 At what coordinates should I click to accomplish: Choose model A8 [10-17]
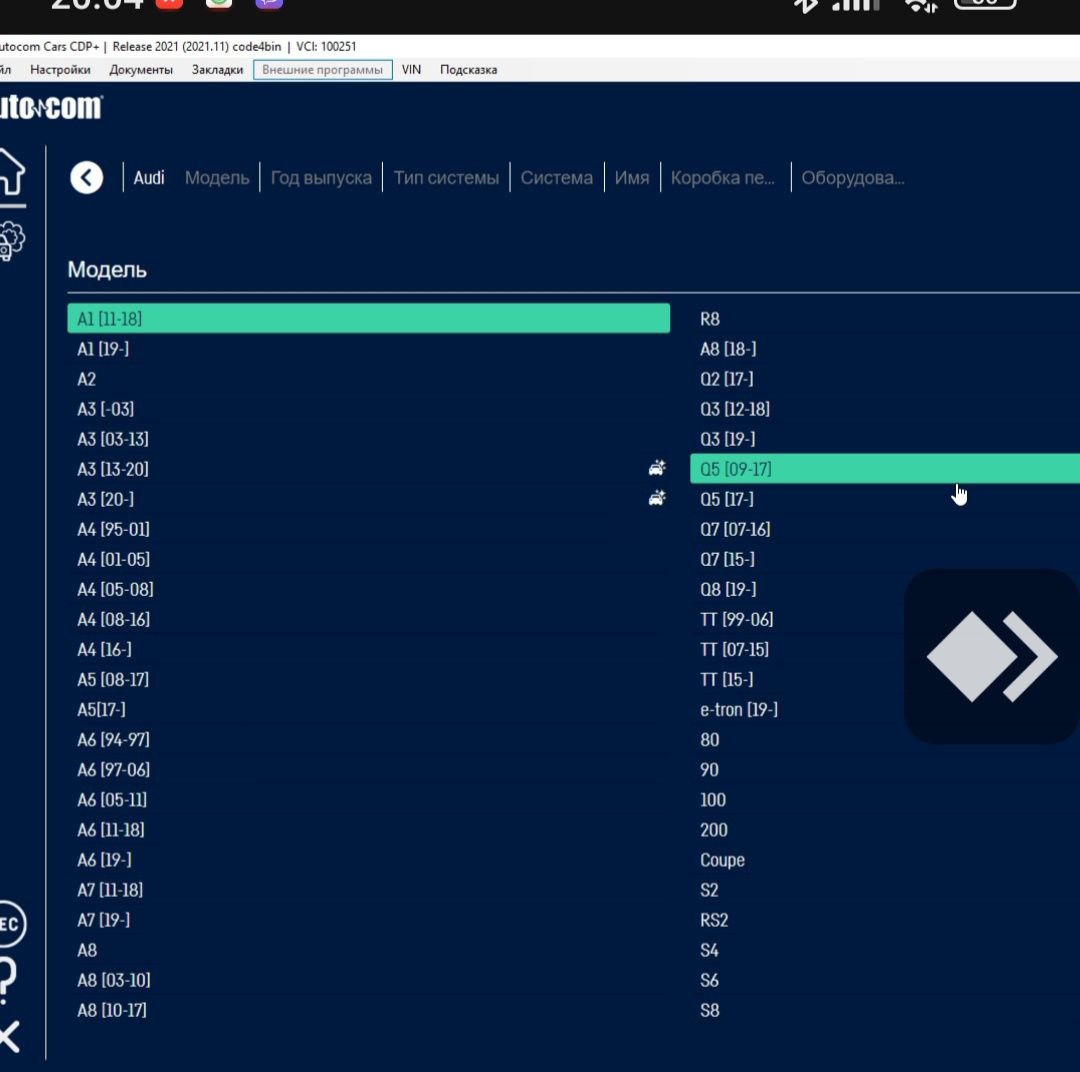pos(368,1010)
